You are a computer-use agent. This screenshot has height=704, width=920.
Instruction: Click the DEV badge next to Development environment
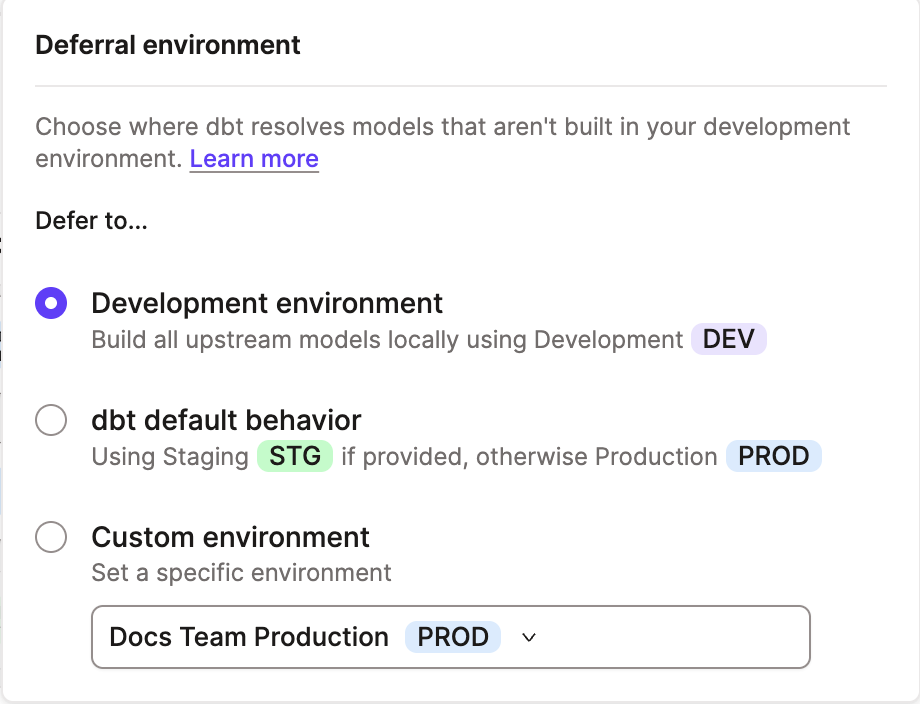point(729,339)
